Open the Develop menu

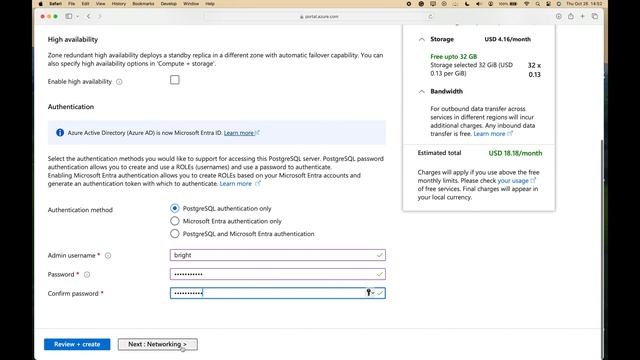(169, 4)
